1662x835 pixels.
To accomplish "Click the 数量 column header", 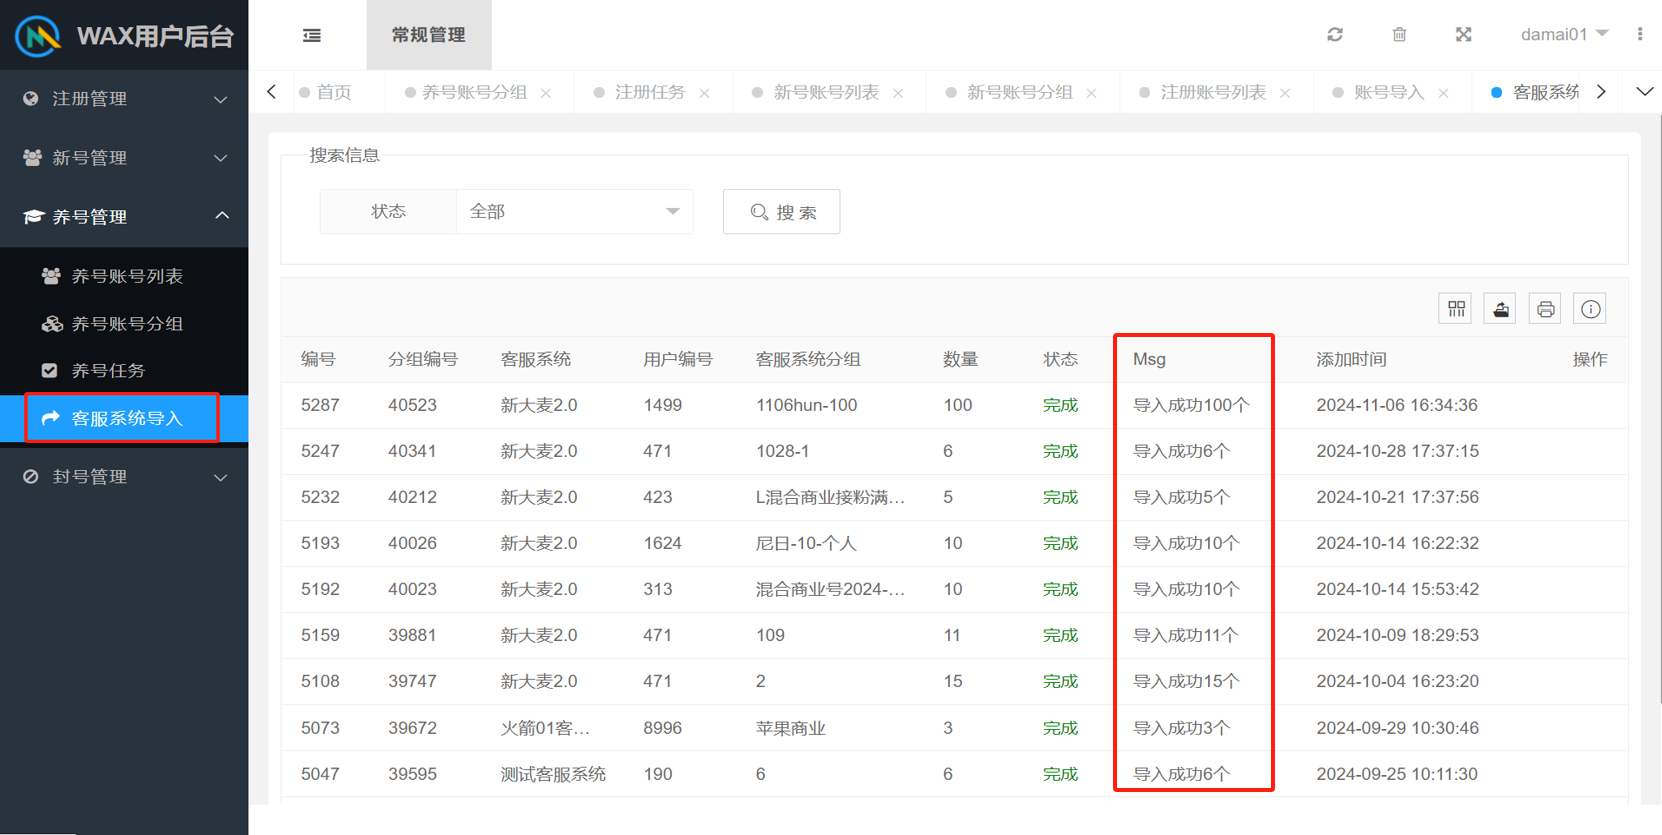I will click(x=960, y=359).
